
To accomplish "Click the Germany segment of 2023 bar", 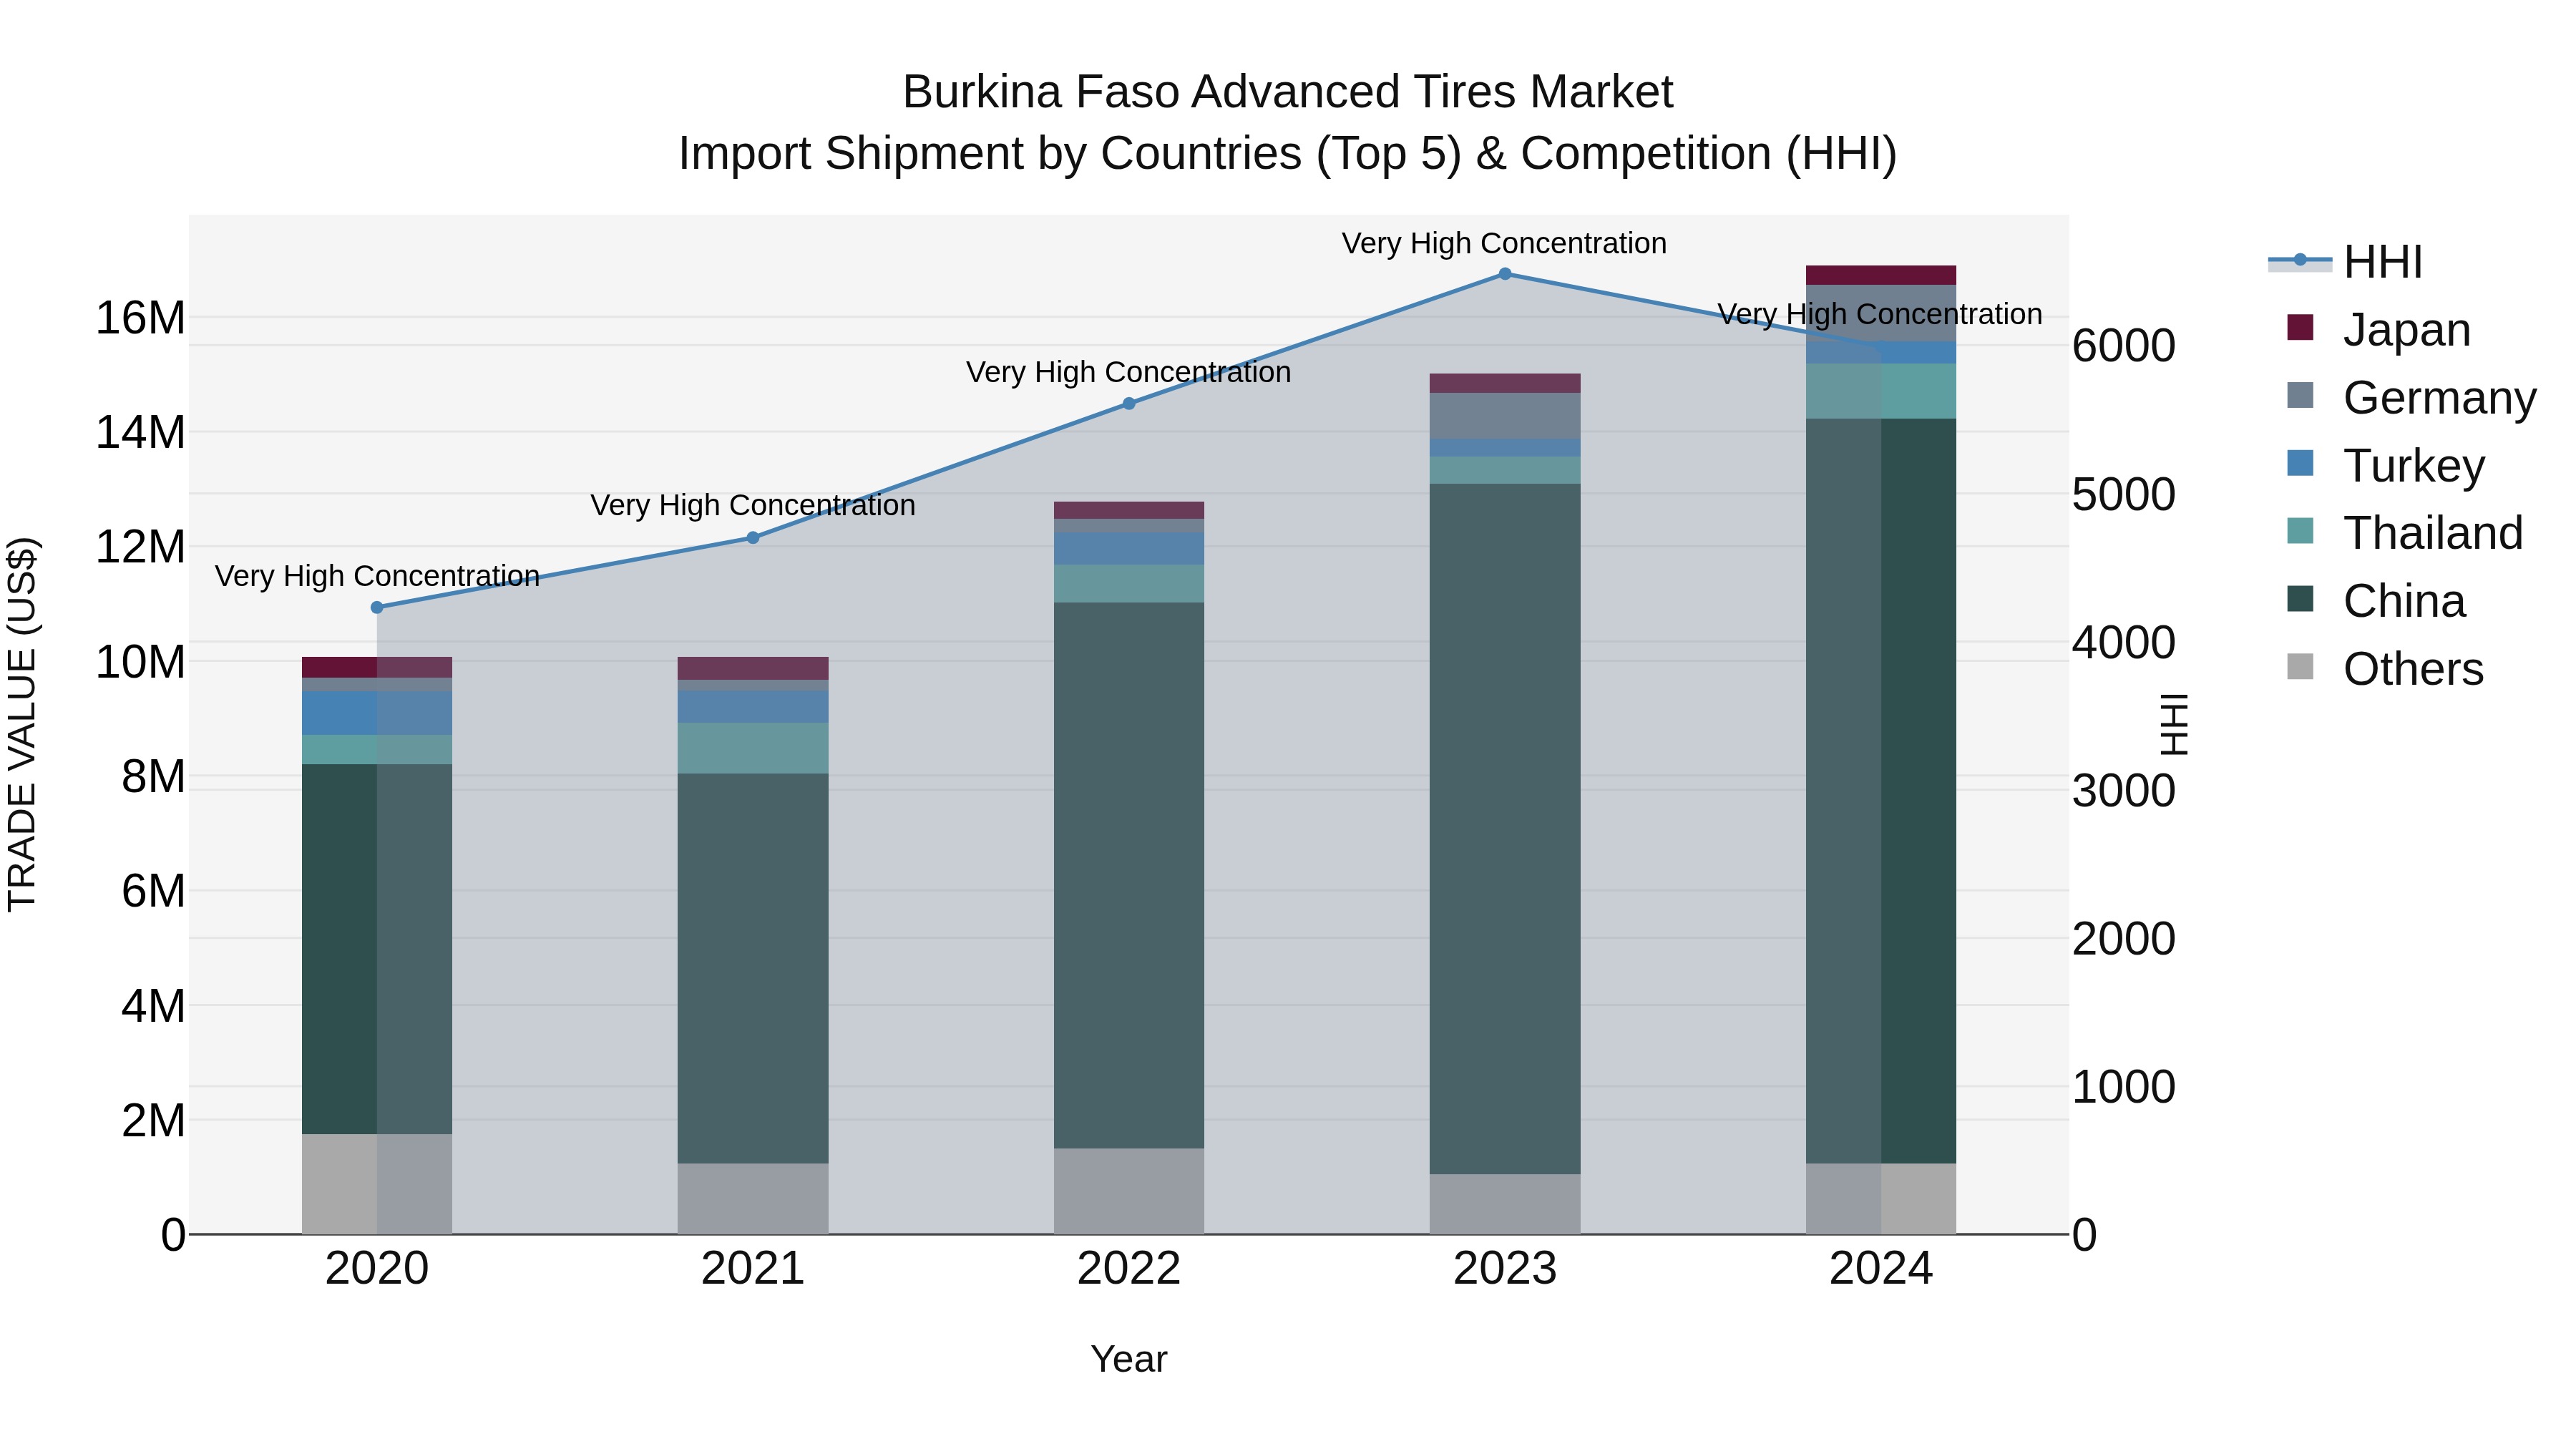I will tap(1505, 416).
